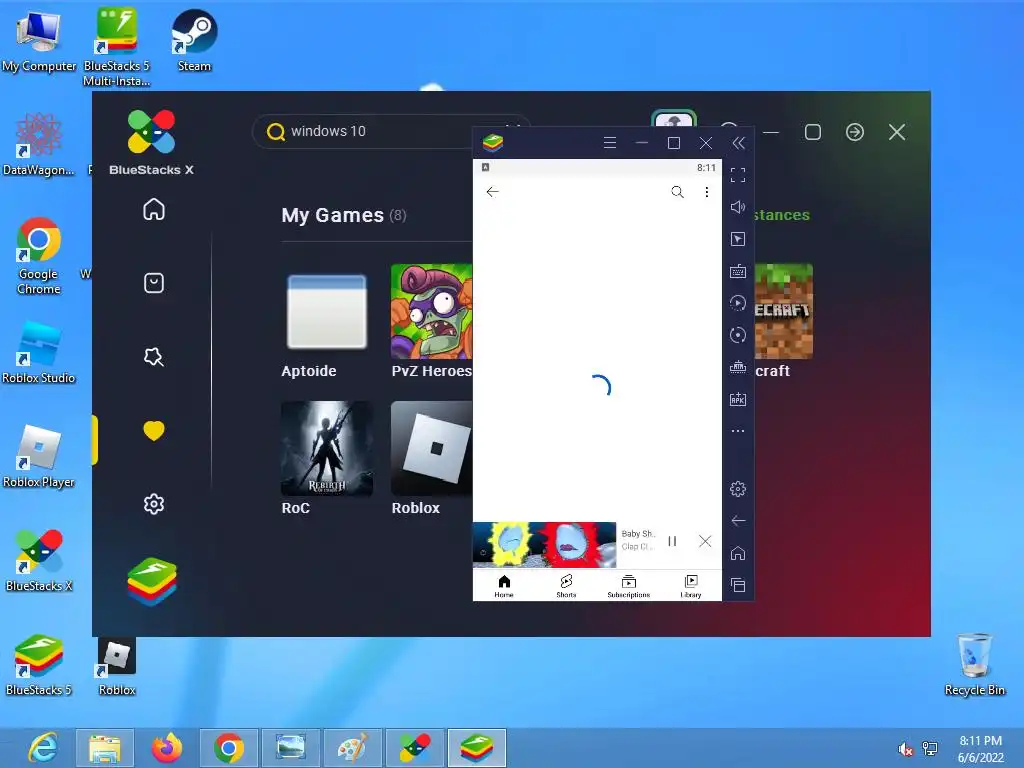Open BlueStacks X home icon in sidebar
The image size is (1024, 768).
154,210
